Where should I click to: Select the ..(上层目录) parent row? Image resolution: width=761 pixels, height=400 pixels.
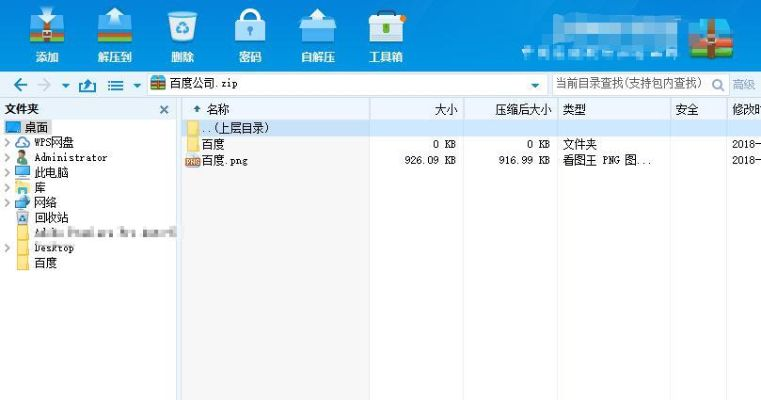pyautogui.click(x=471, y=128)
